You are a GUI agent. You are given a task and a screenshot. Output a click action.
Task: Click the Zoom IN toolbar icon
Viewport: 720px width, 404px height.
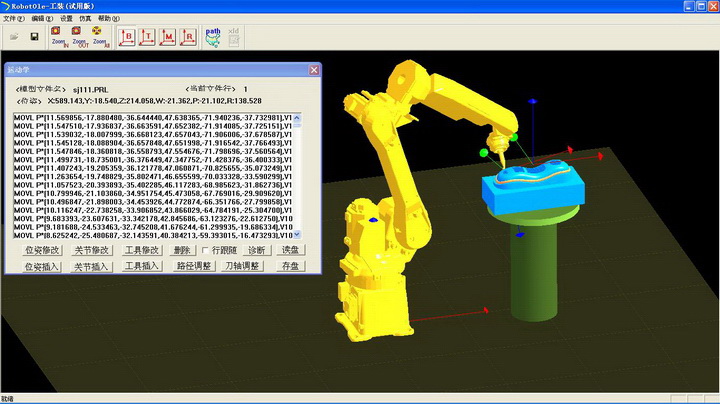(58, 37)
